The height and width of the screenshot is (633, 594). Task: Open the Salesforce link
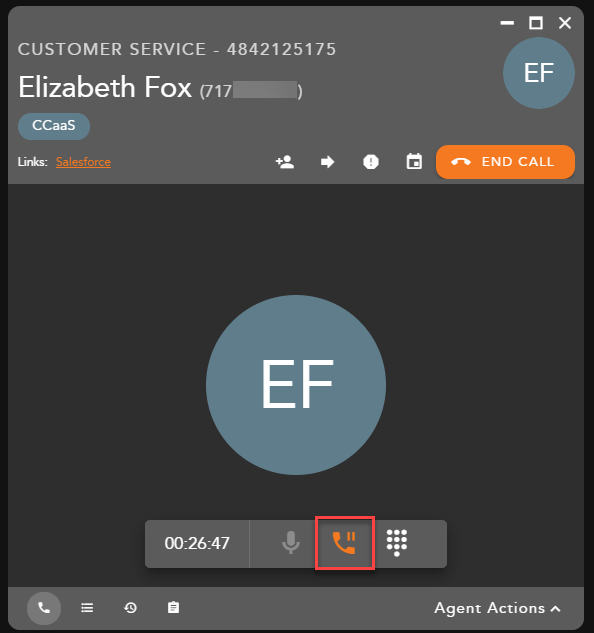83,162
